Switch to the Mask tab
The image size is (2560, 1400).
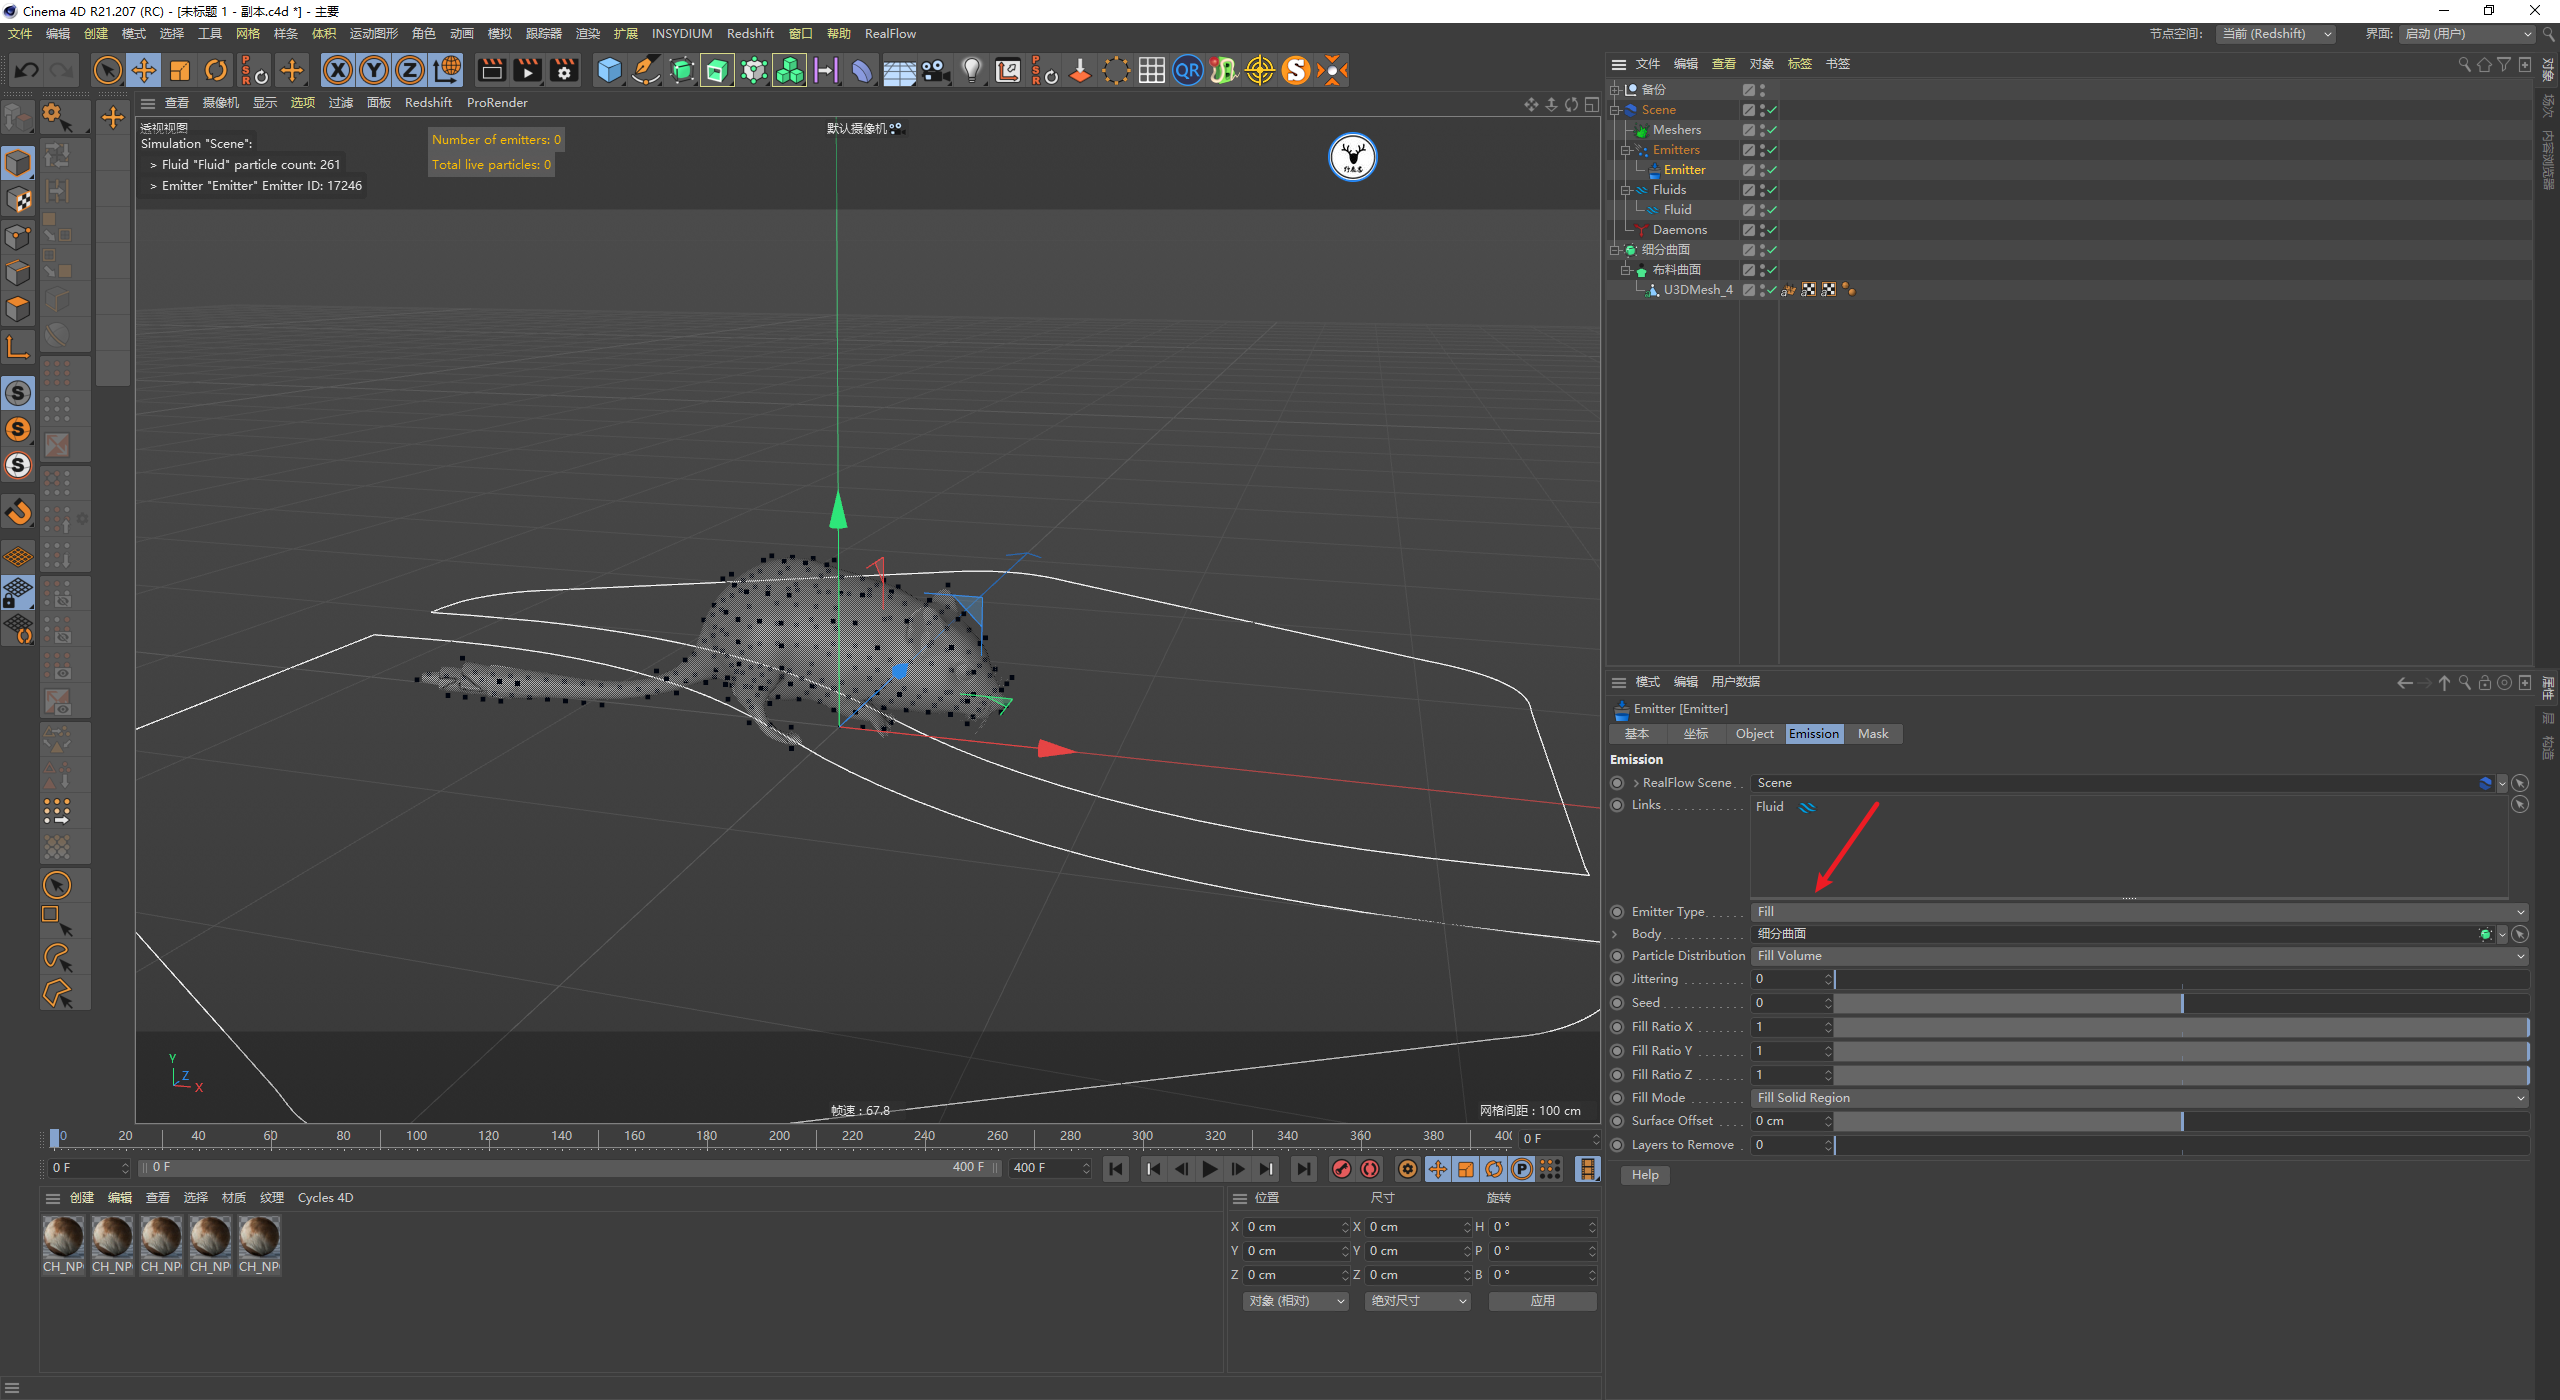[1872, 734]
